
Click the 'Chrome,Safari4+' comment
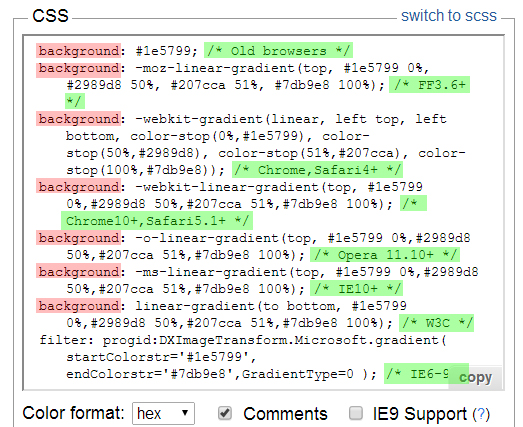click(x=317, y=170)
